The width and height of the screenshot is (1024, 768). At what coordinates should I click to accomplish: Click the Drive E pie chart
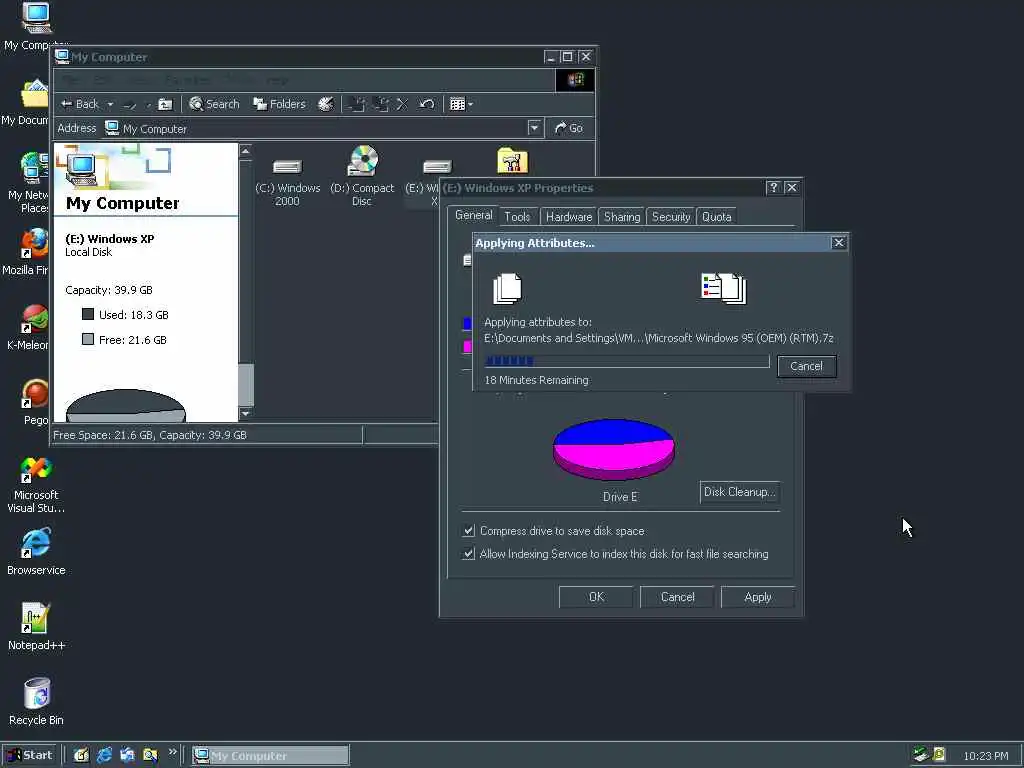pyautogui.click(x=614, y=449)
